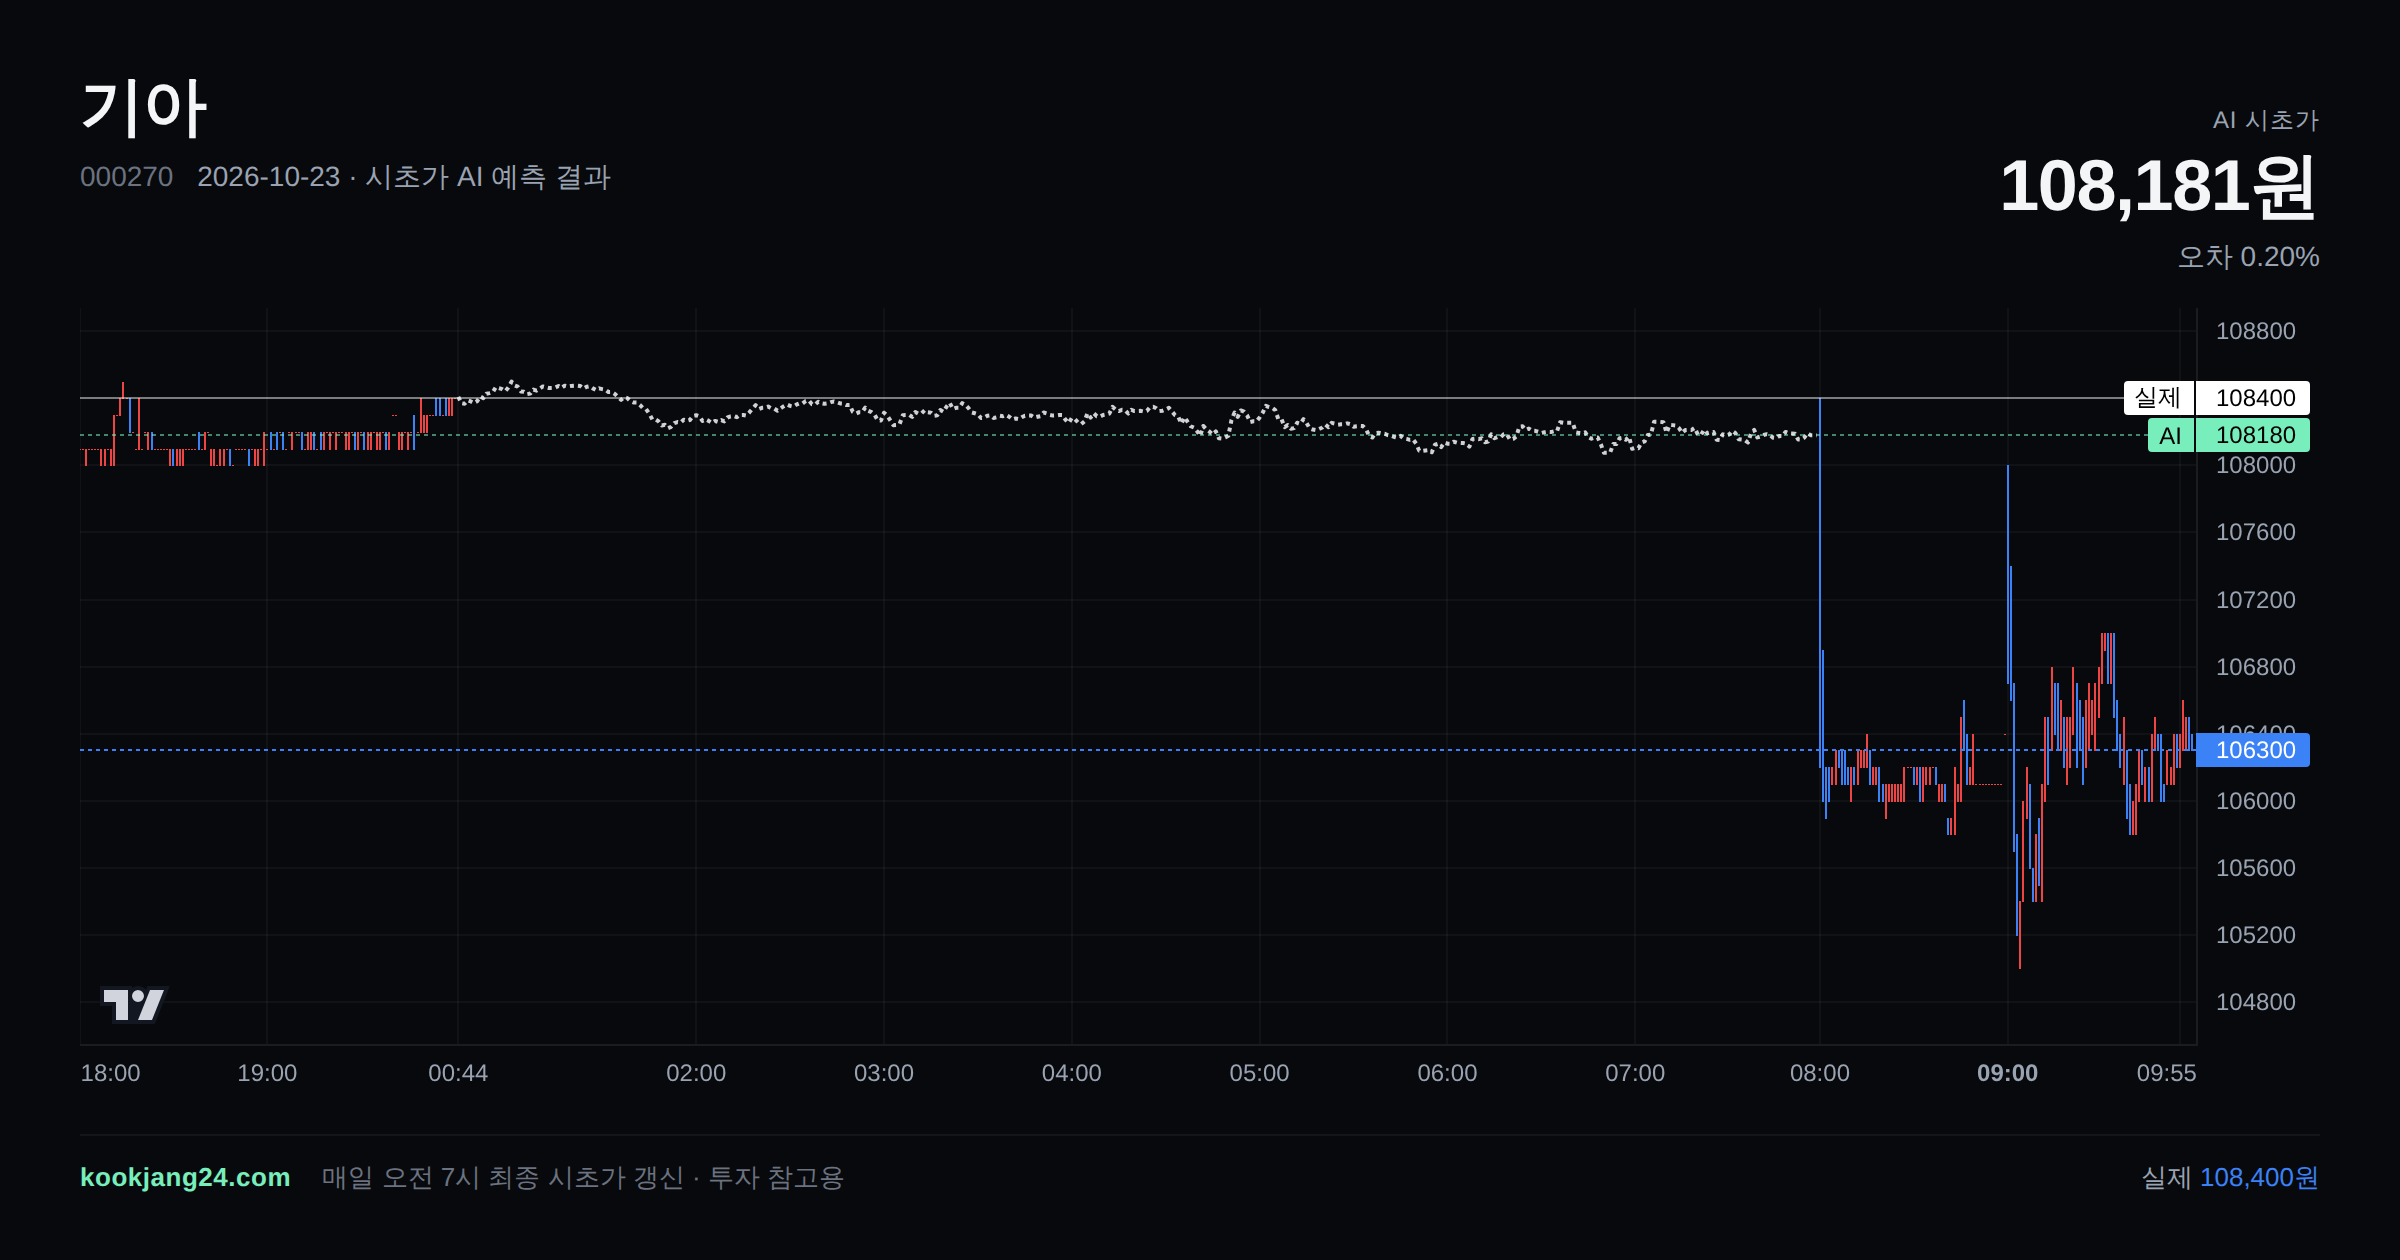2400x1260 pixels.
Task: Click the 2026-10-23 시초가 AI 예측 결과 subtitle
Action: 404,177
